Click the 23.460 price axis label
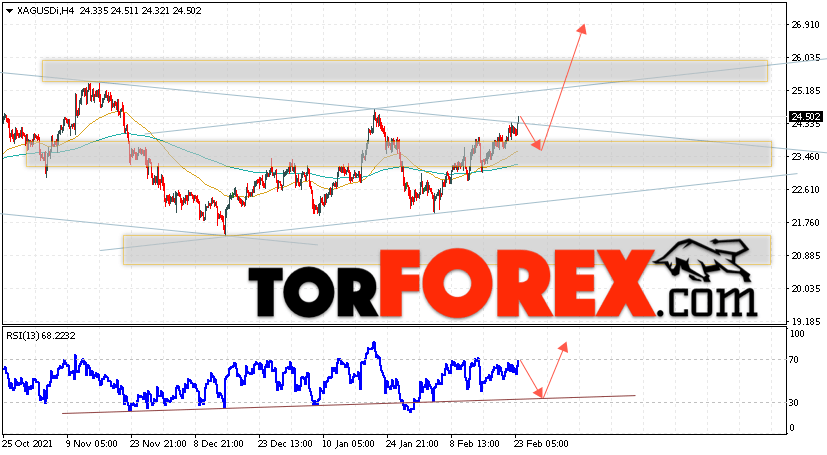 tap(805, 157)
